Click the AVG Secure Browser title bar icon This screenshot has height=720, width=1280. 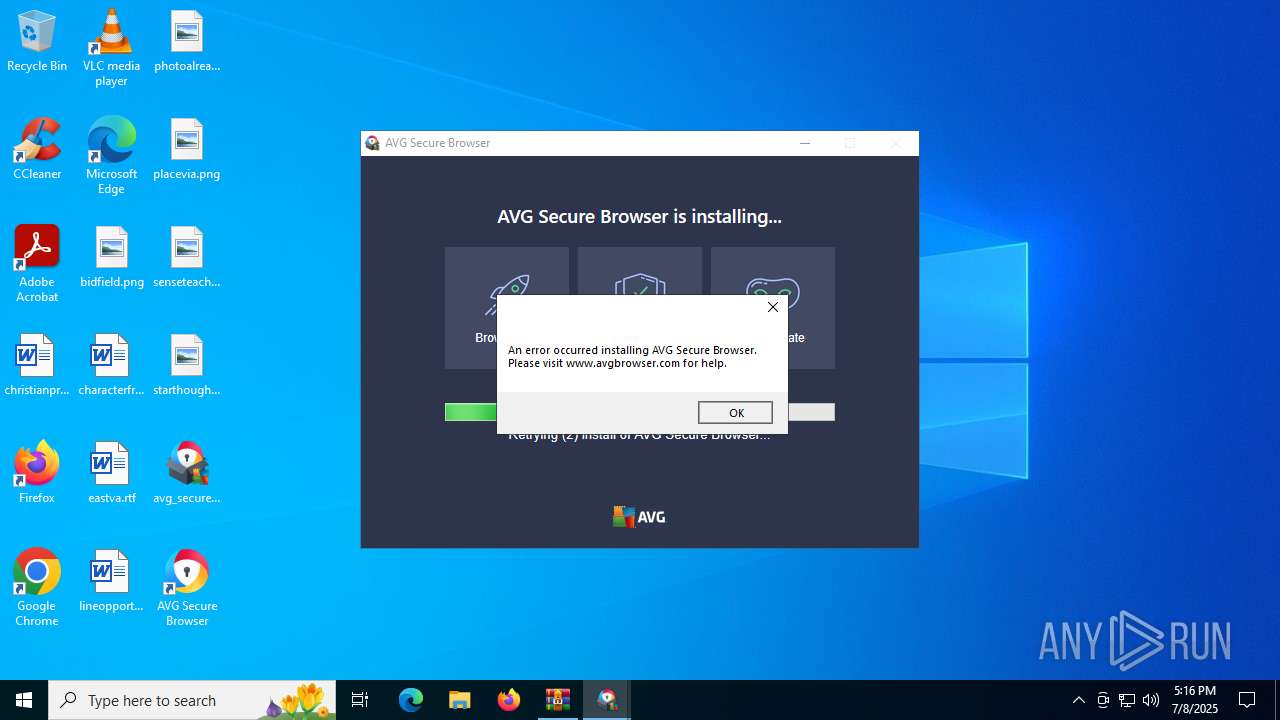tap(373, 143)
